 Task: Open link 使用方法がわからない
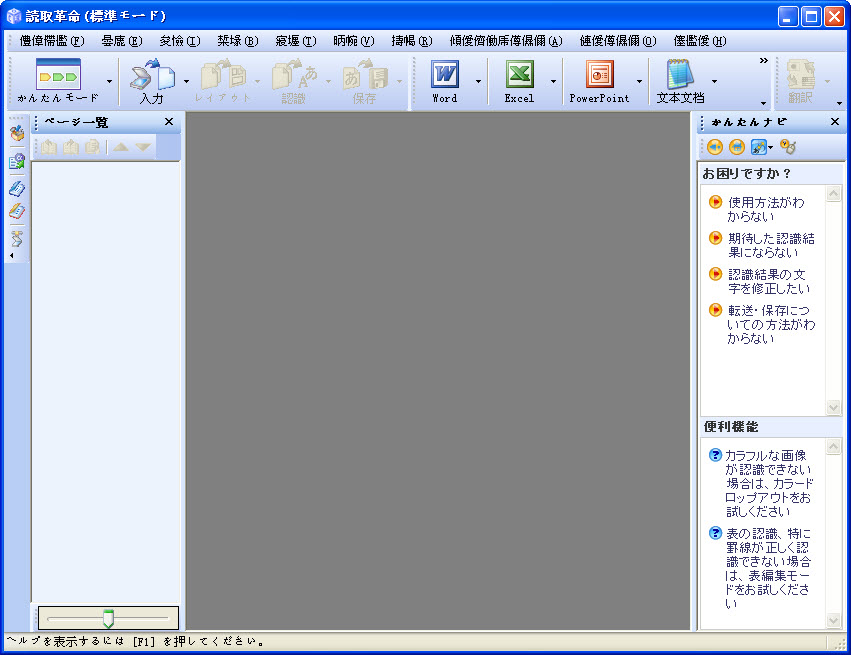[x=766, y=209]
